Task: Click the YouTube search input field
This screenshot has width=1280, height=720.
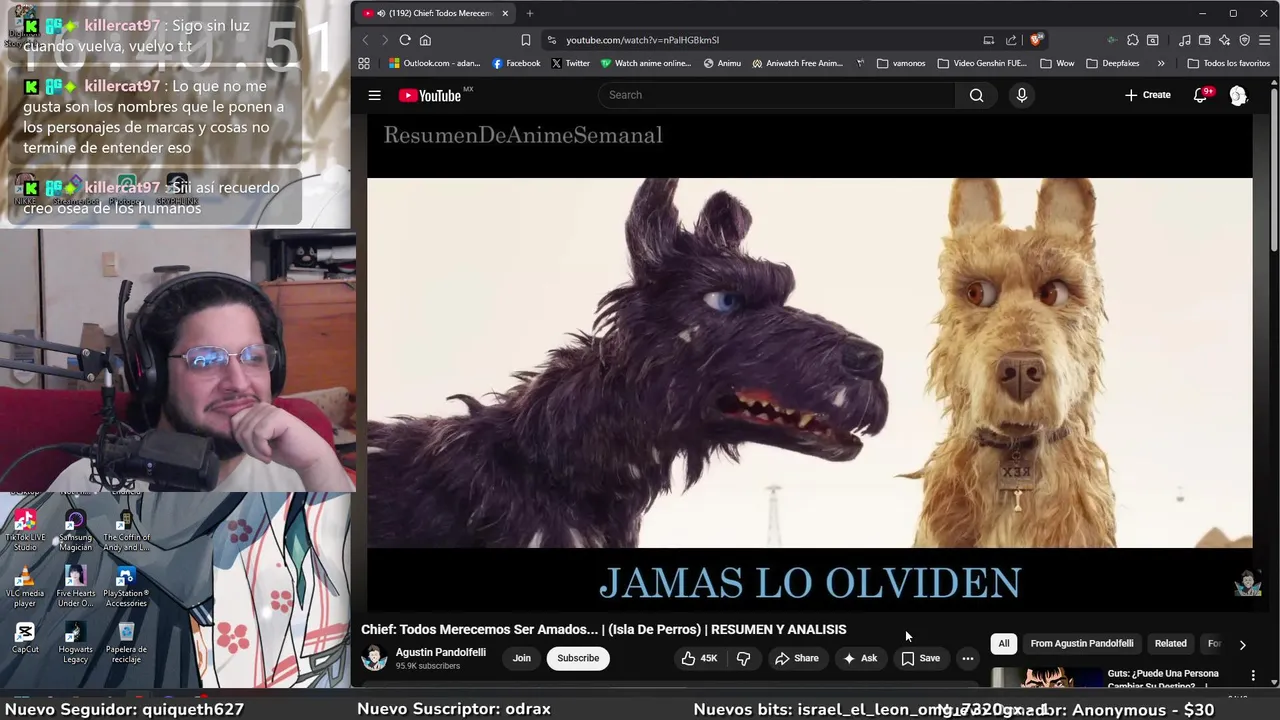Action: pyautogui.click(x=777, y=95)
